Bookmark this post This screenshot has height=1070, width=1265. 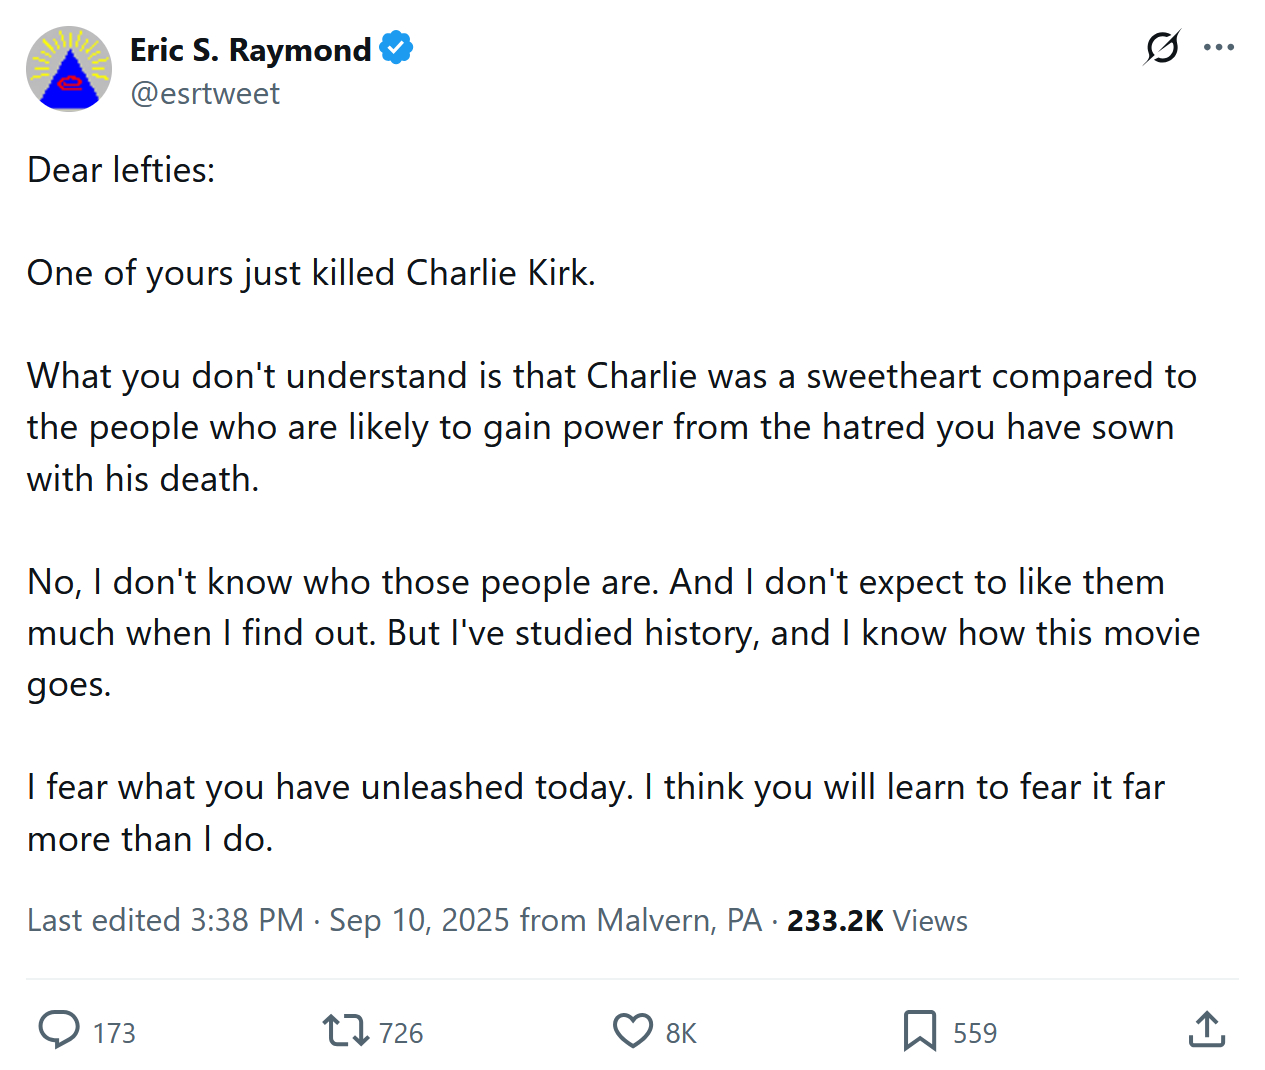[919, 1030]
